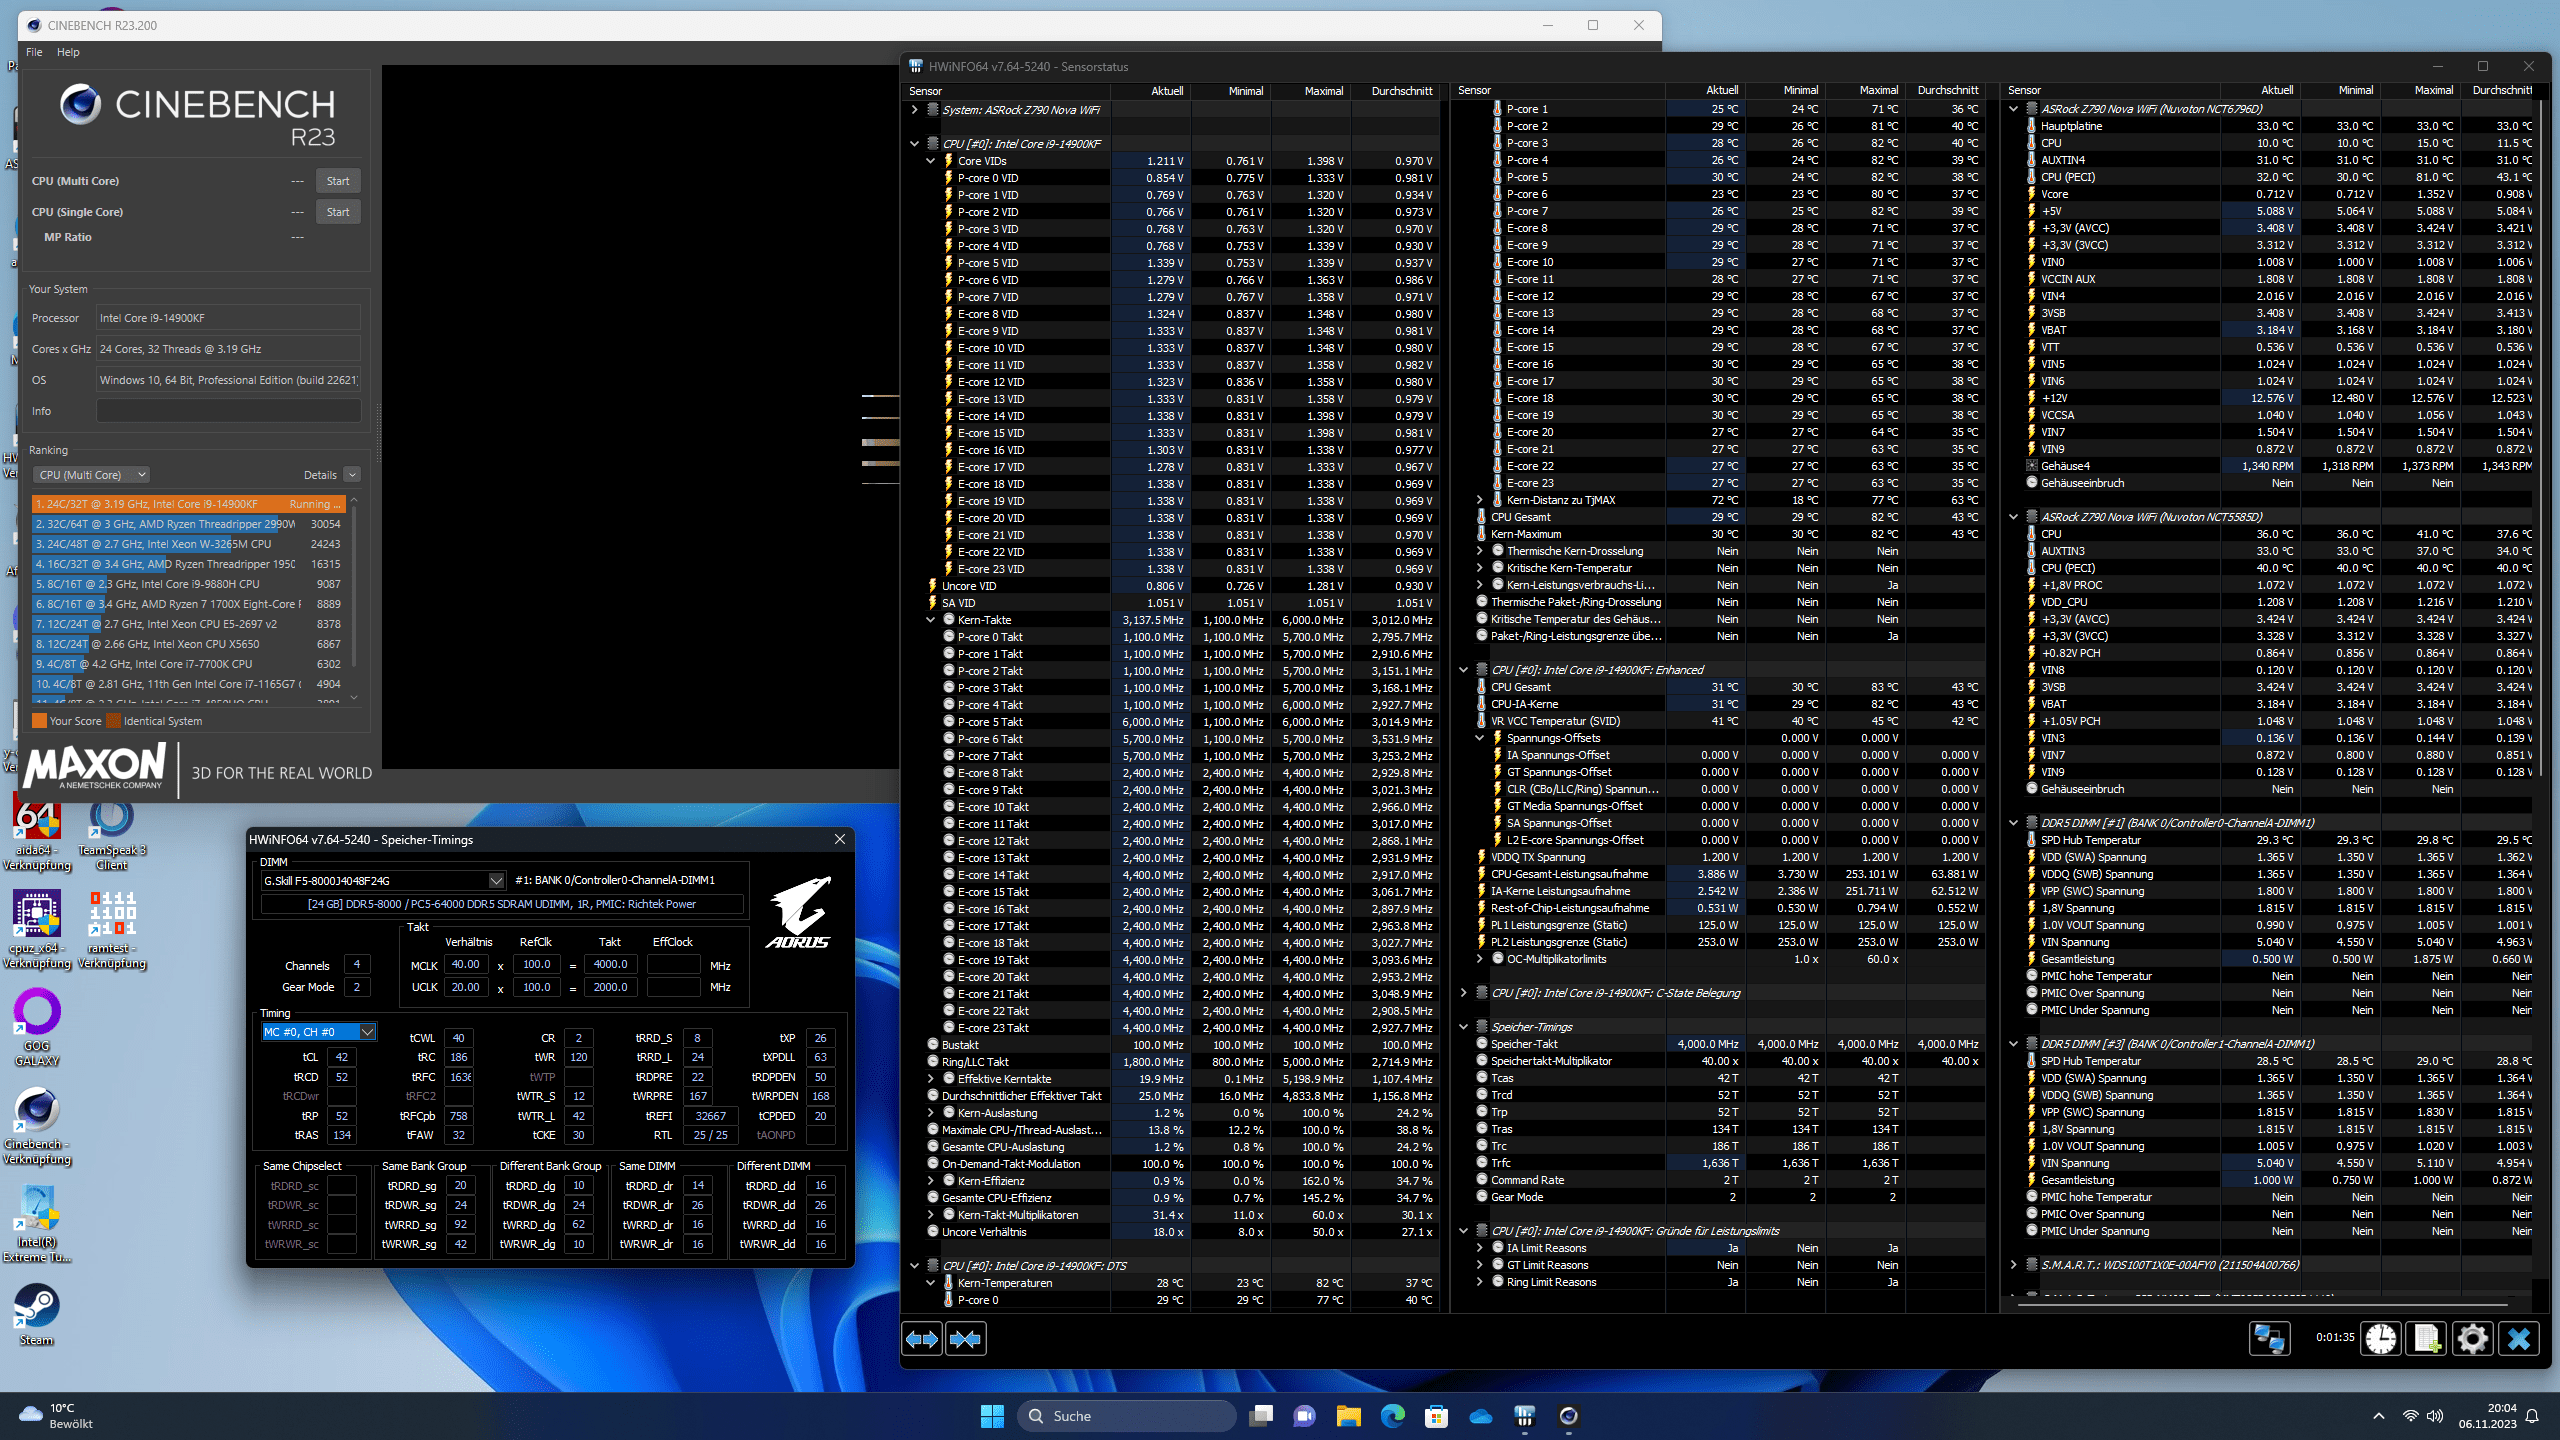Open Cinebench desktop shortcut icon
Screen dimensions: 2560x1440
click(37, 1125)
